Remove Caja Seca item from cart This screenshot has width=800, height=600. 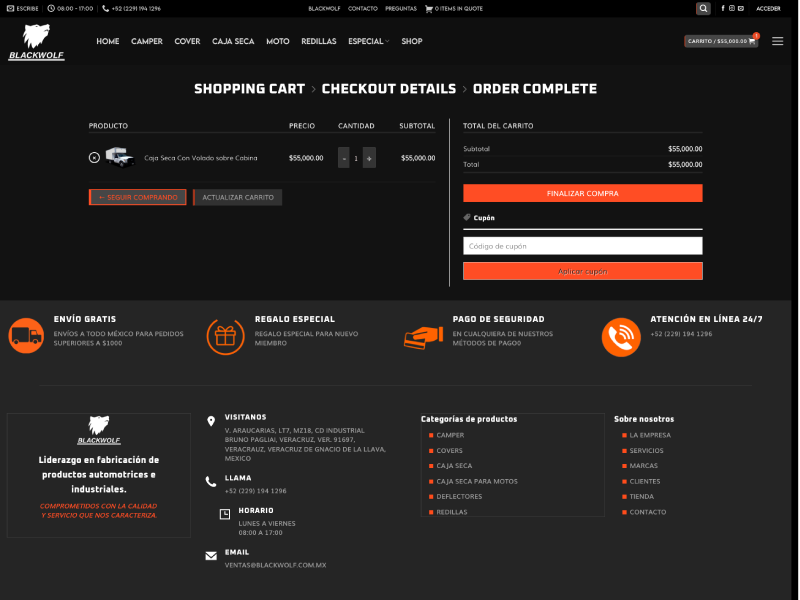(94, 158)
